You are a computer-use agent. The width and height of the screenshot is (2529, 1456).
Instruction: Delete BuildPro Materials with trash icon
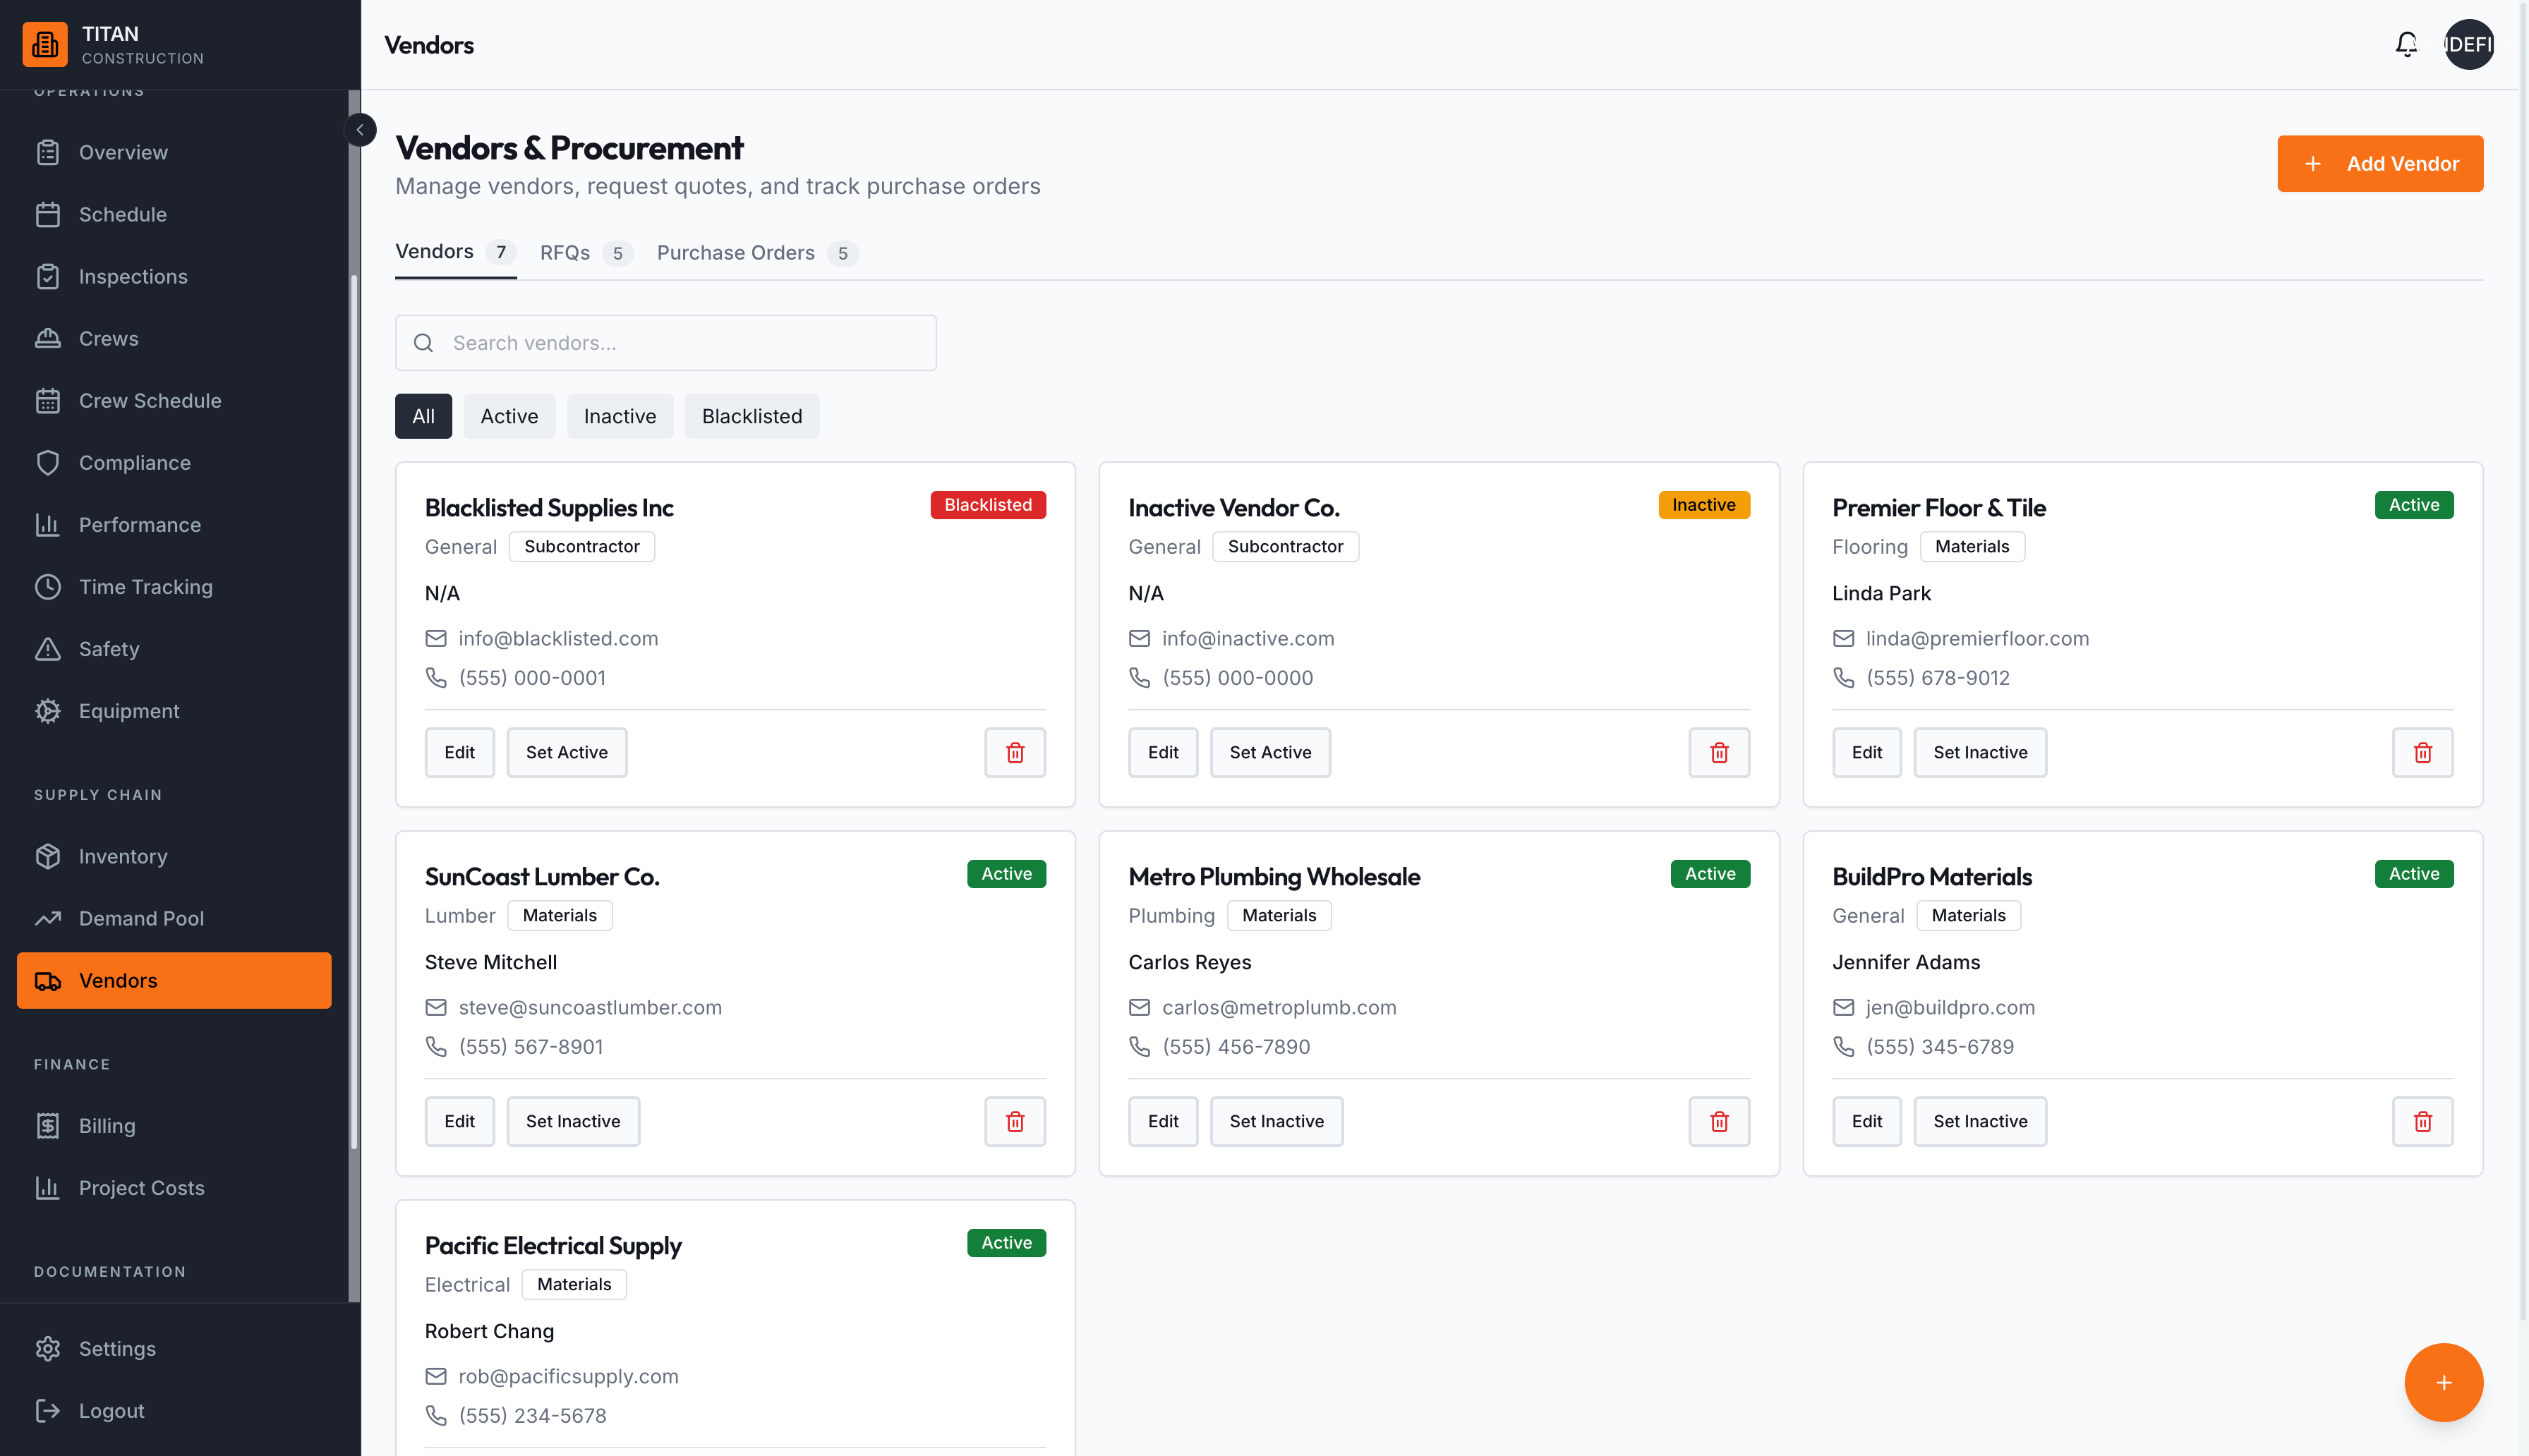pyautogui.click(x=2422, y=1121)
